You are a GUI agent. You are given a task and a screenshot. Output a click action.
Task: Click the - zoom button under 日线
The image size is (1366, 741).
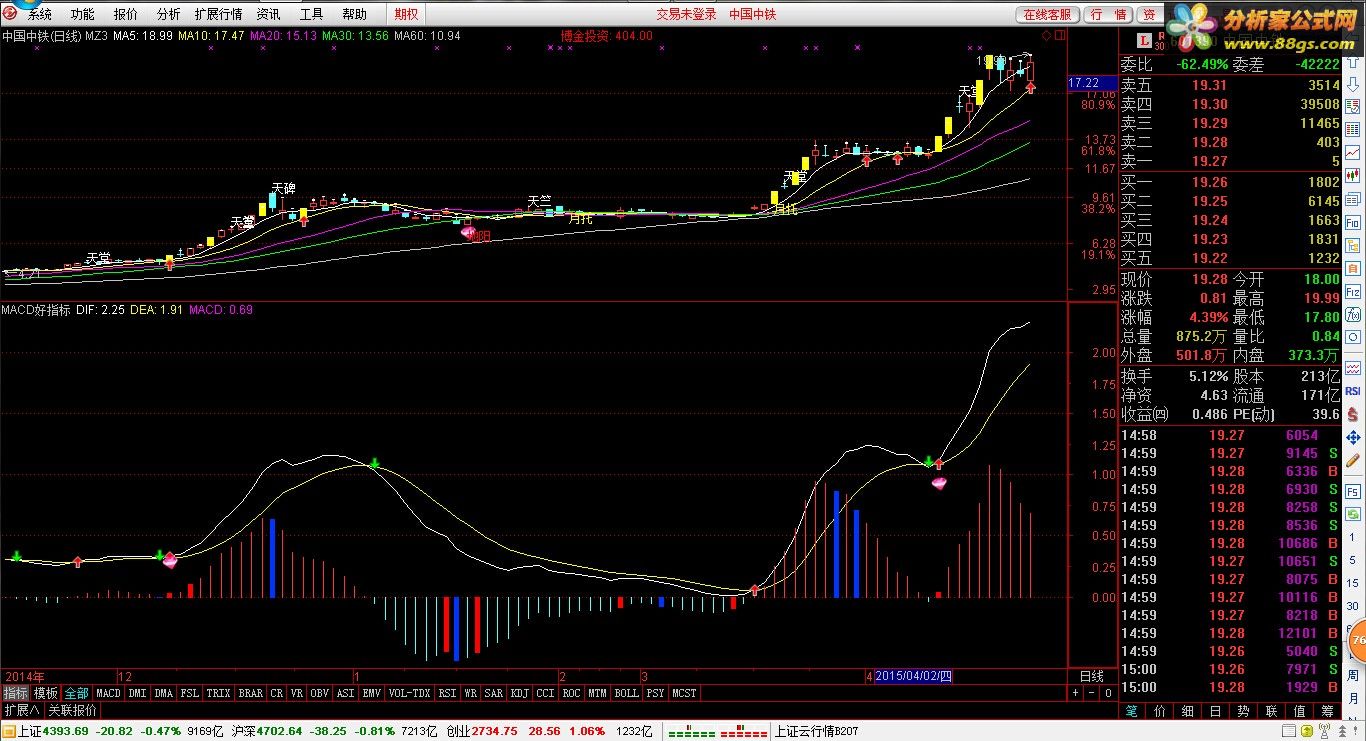pos(1092,692)
